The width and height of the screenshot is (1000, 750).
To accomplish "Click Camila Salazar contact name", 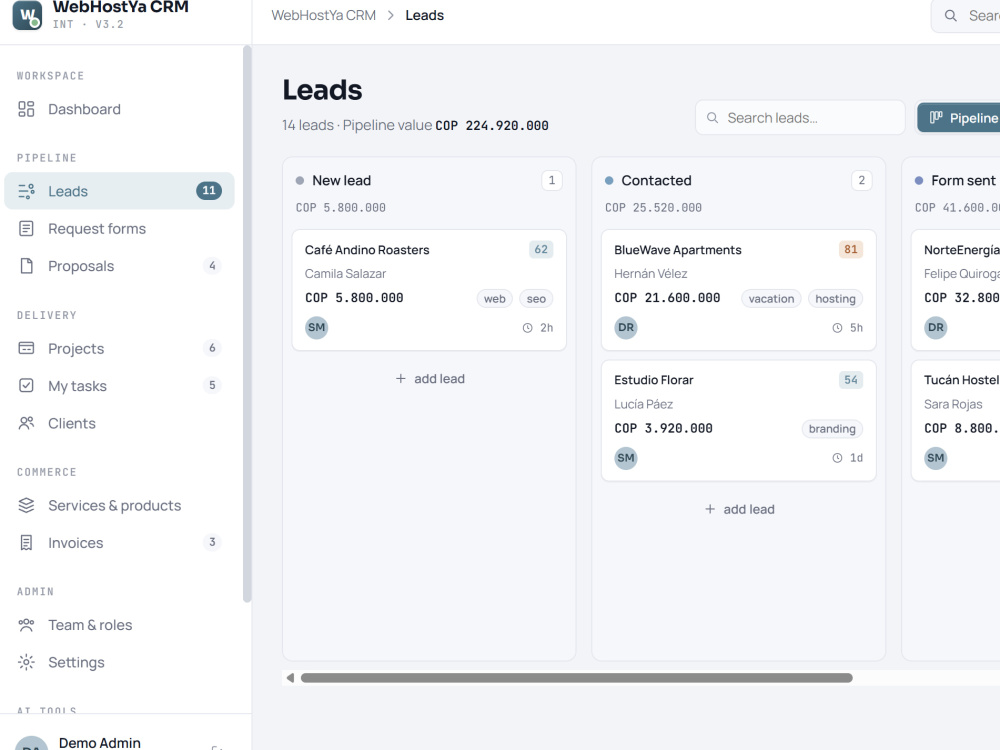I will tap(345, 274).
